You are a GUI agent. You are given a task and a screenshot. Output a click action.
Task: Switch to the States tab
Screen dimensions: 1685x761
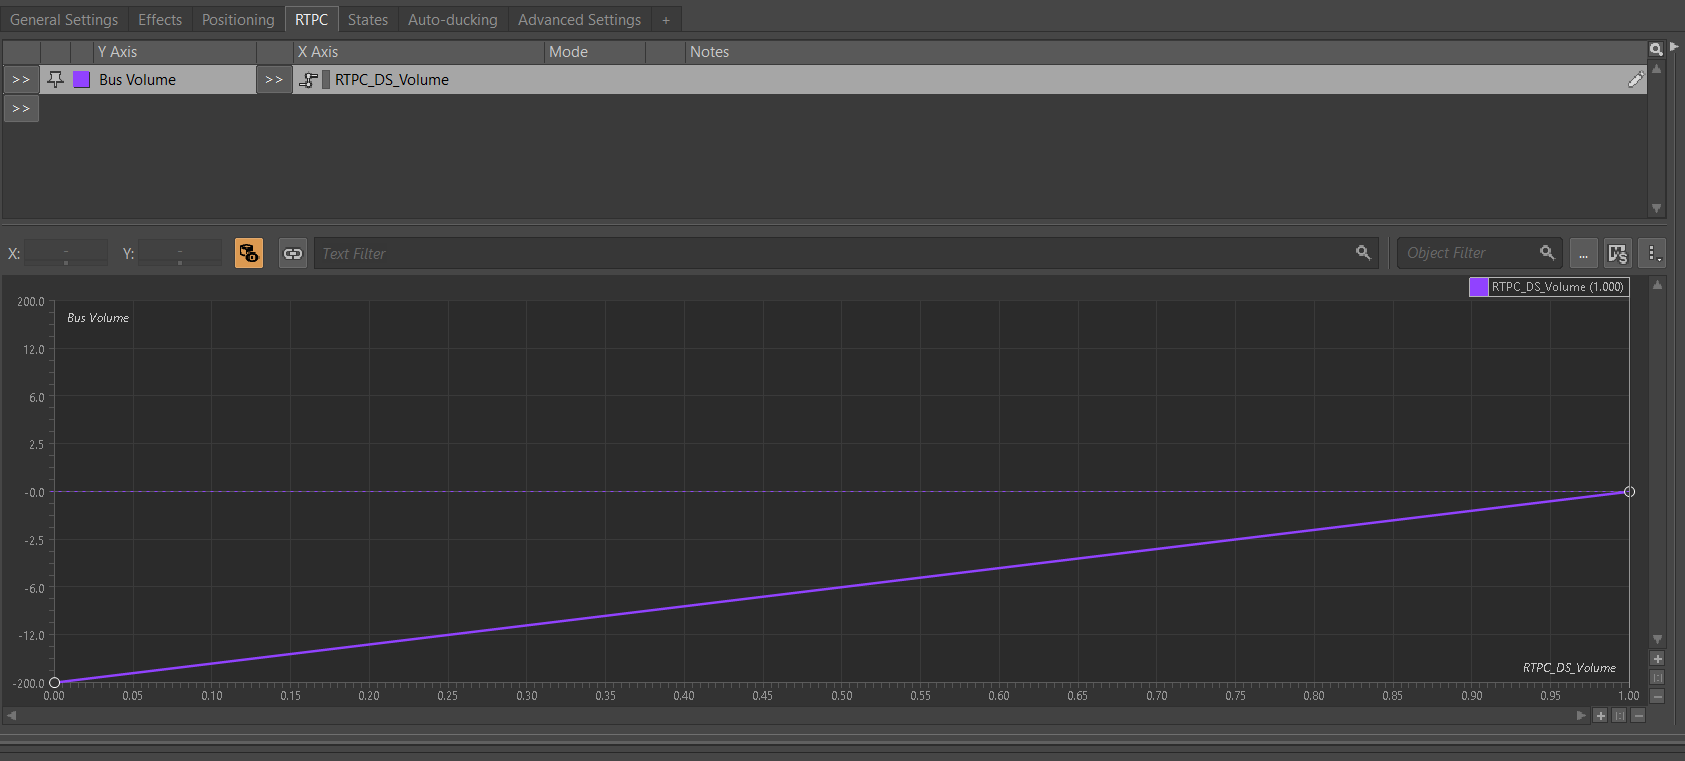click(368, 20)
